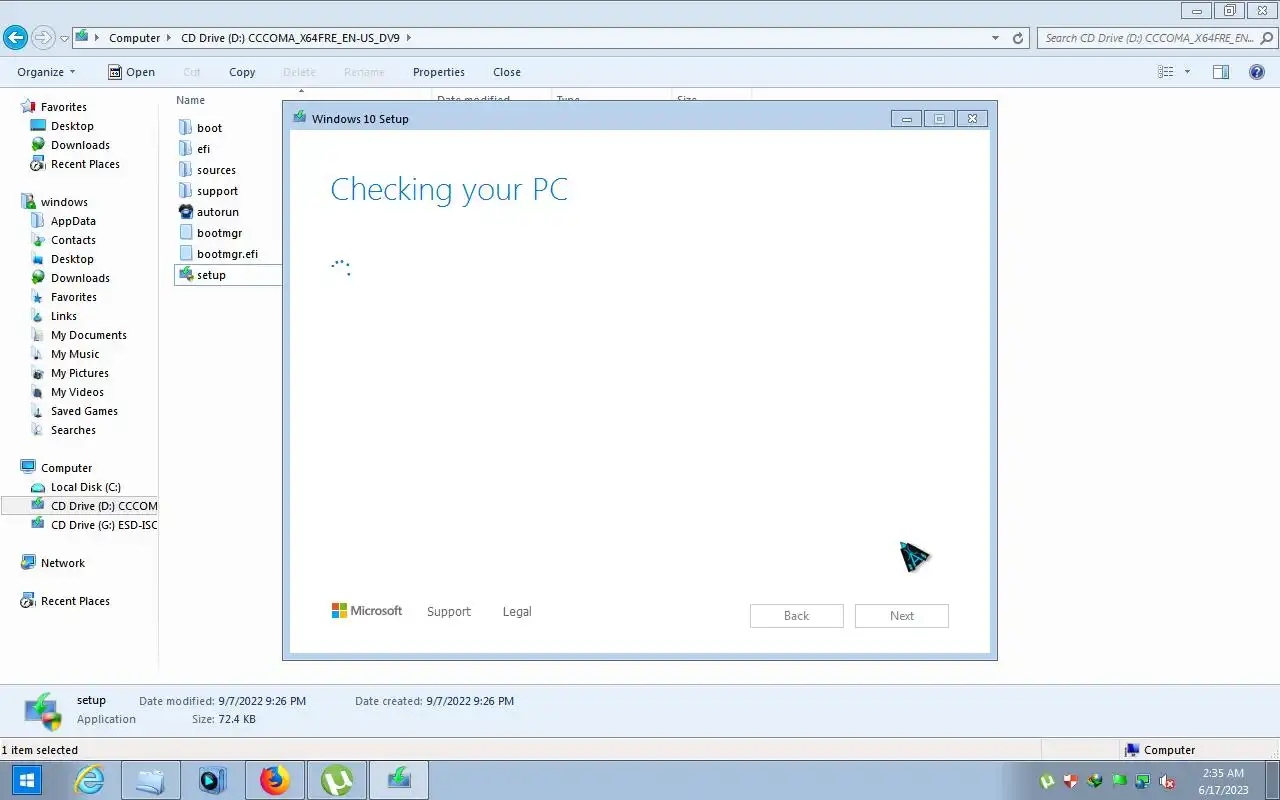The image size is (1280, 800).
Task: Launch Internet Explorer from taskbar
Action: click(x=90, y=780)
